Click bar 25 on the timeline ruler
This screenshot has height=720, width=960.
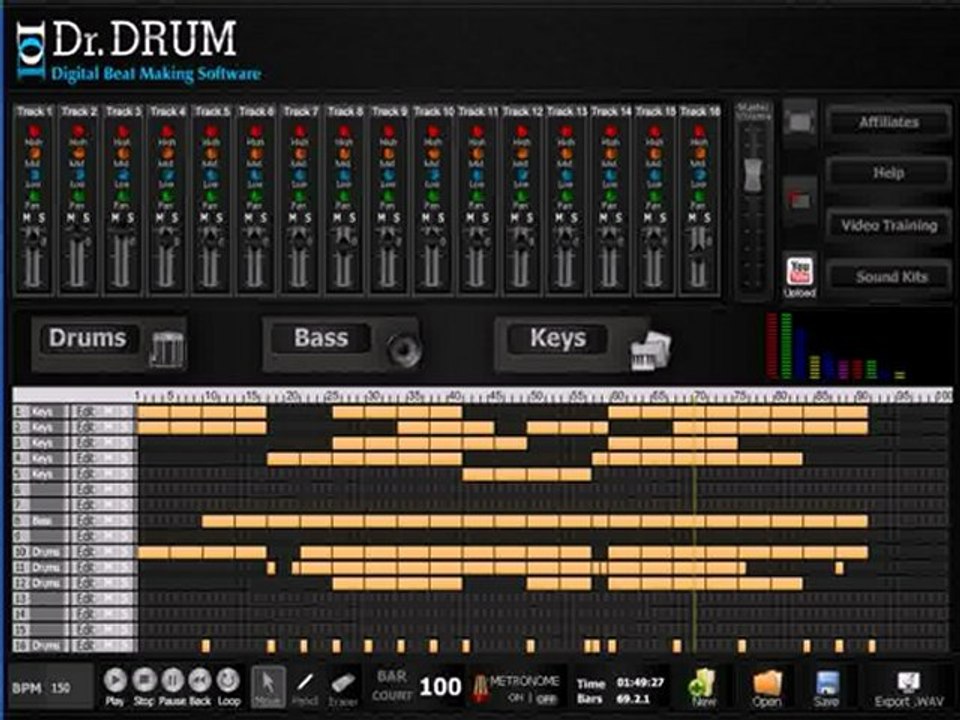click(x=333, y=396)
